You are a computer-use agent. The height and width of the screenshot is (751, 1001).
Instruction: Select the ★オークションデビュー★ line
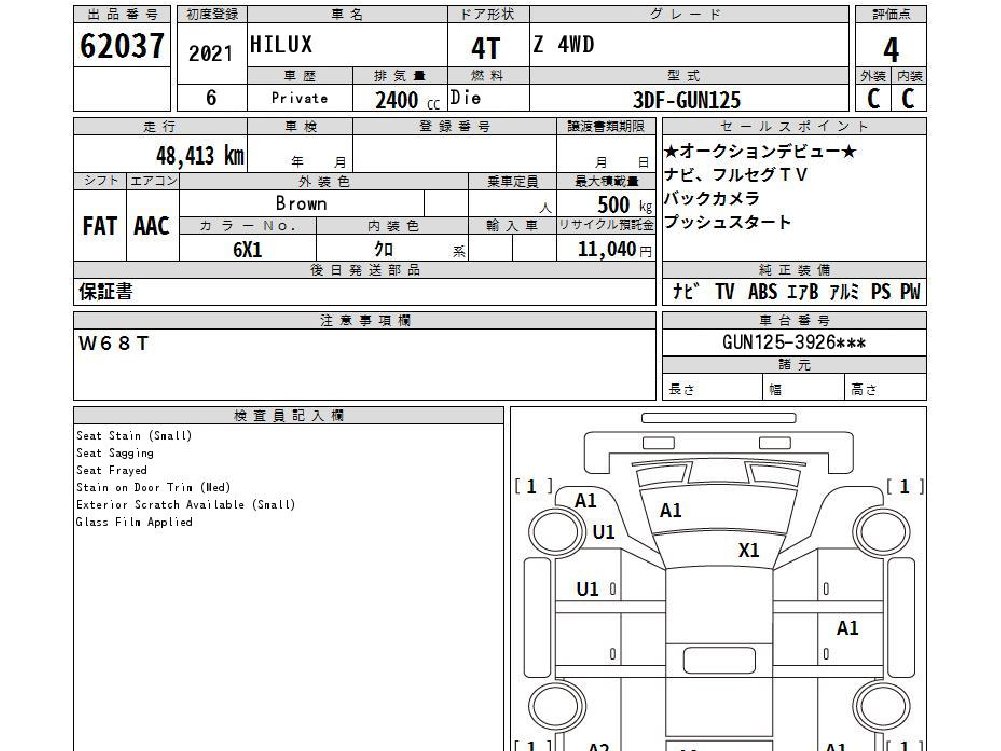click(x=760, y=151)
